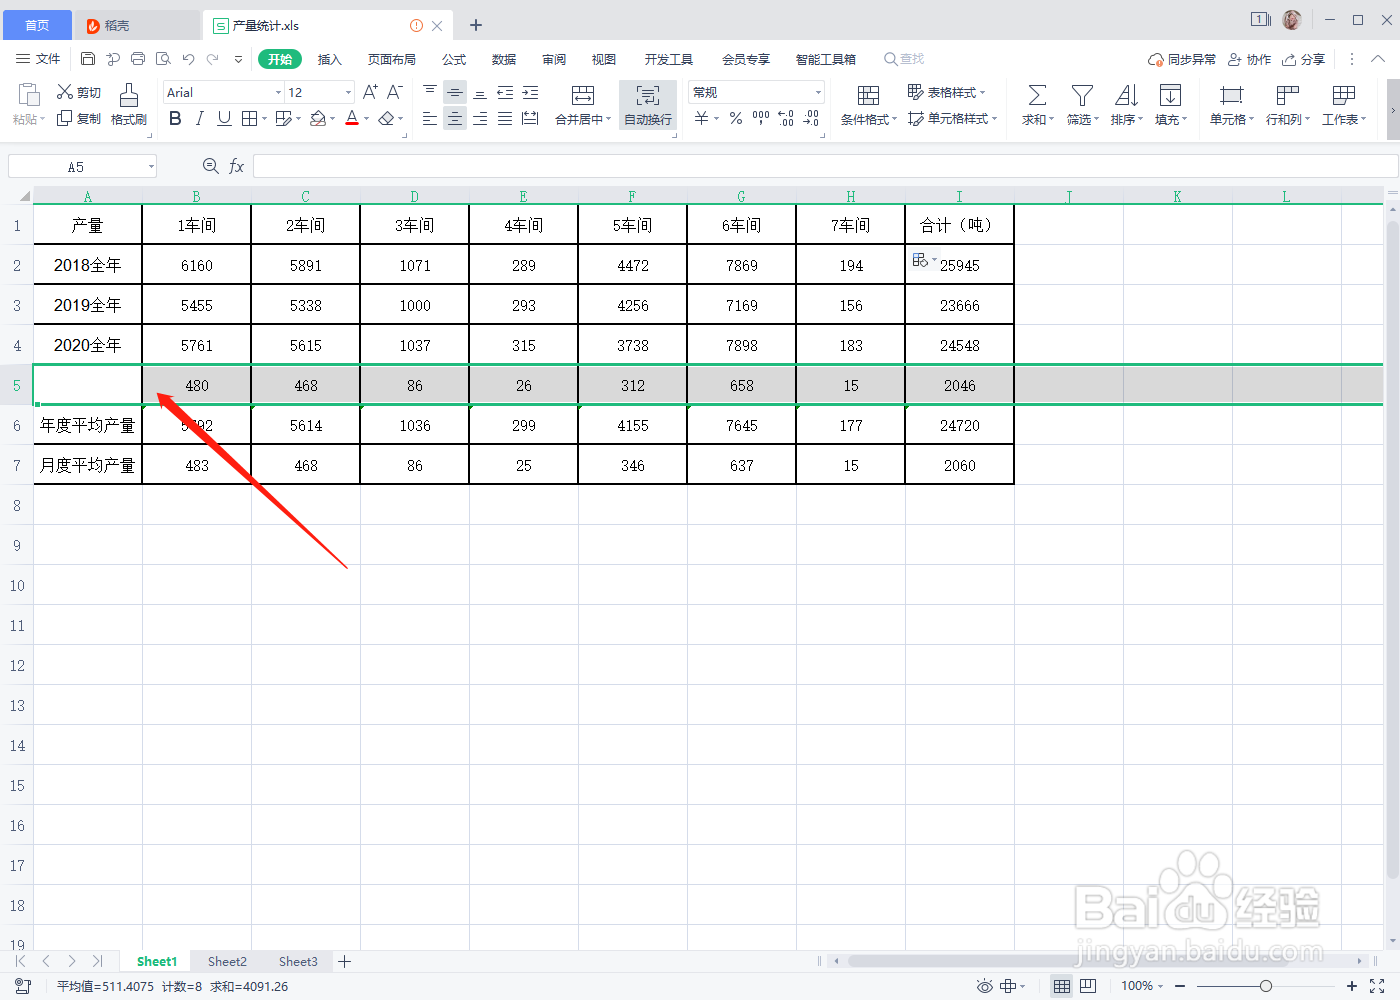Image resolution: width=1400 pixels, height=1000 pixels.
Task: Select cell containing 25945
Action: coord(959,265)
